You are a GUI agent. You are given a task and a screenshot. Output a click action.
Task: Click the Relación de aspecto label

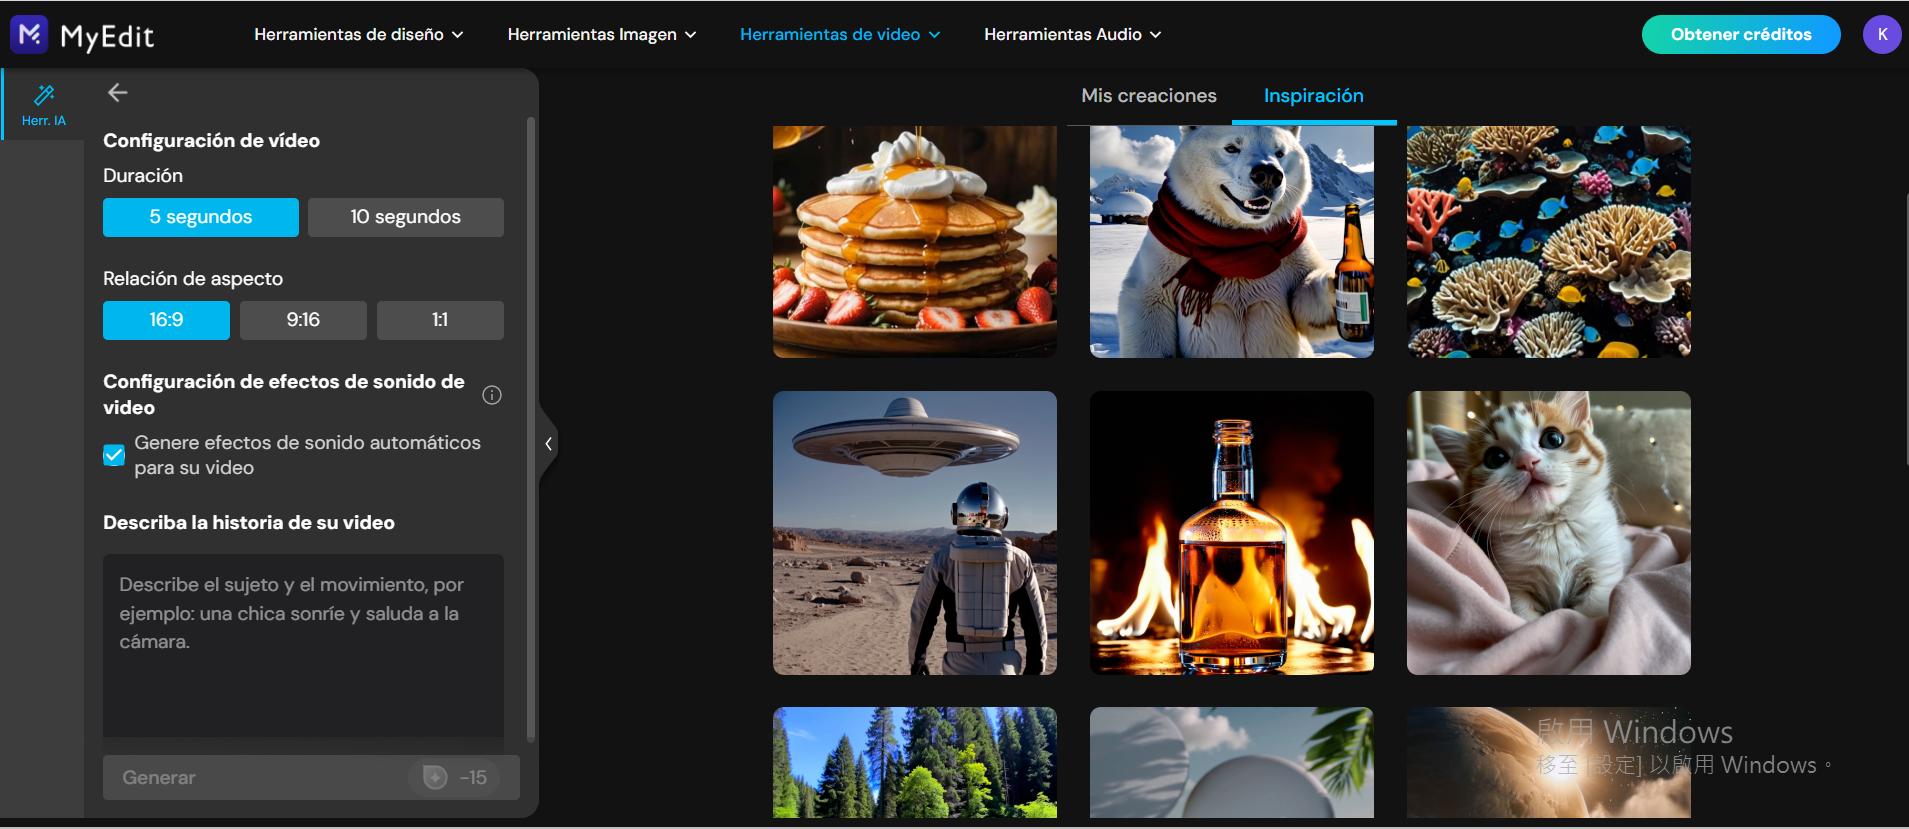pos(193,279)
